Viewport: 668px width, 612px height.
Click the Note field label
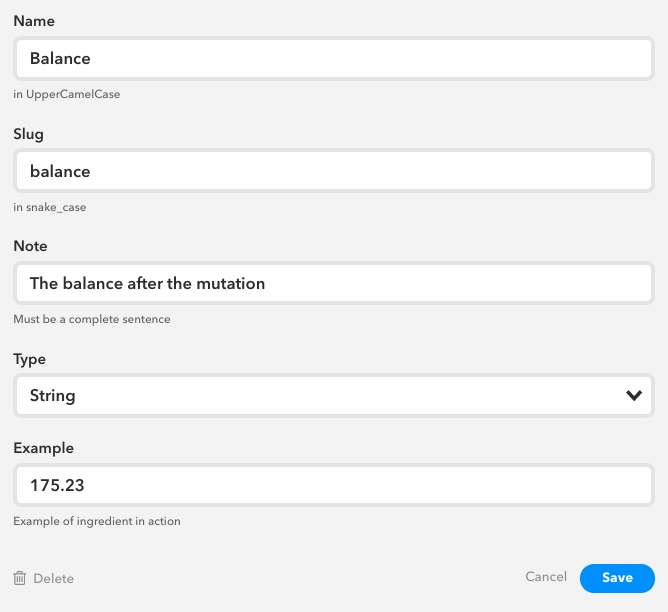coord(30,246)
